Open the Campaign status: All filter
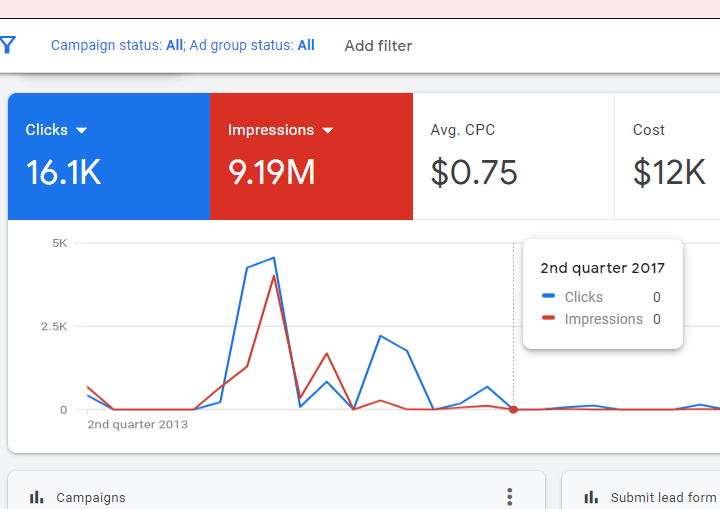 (117, 45)
